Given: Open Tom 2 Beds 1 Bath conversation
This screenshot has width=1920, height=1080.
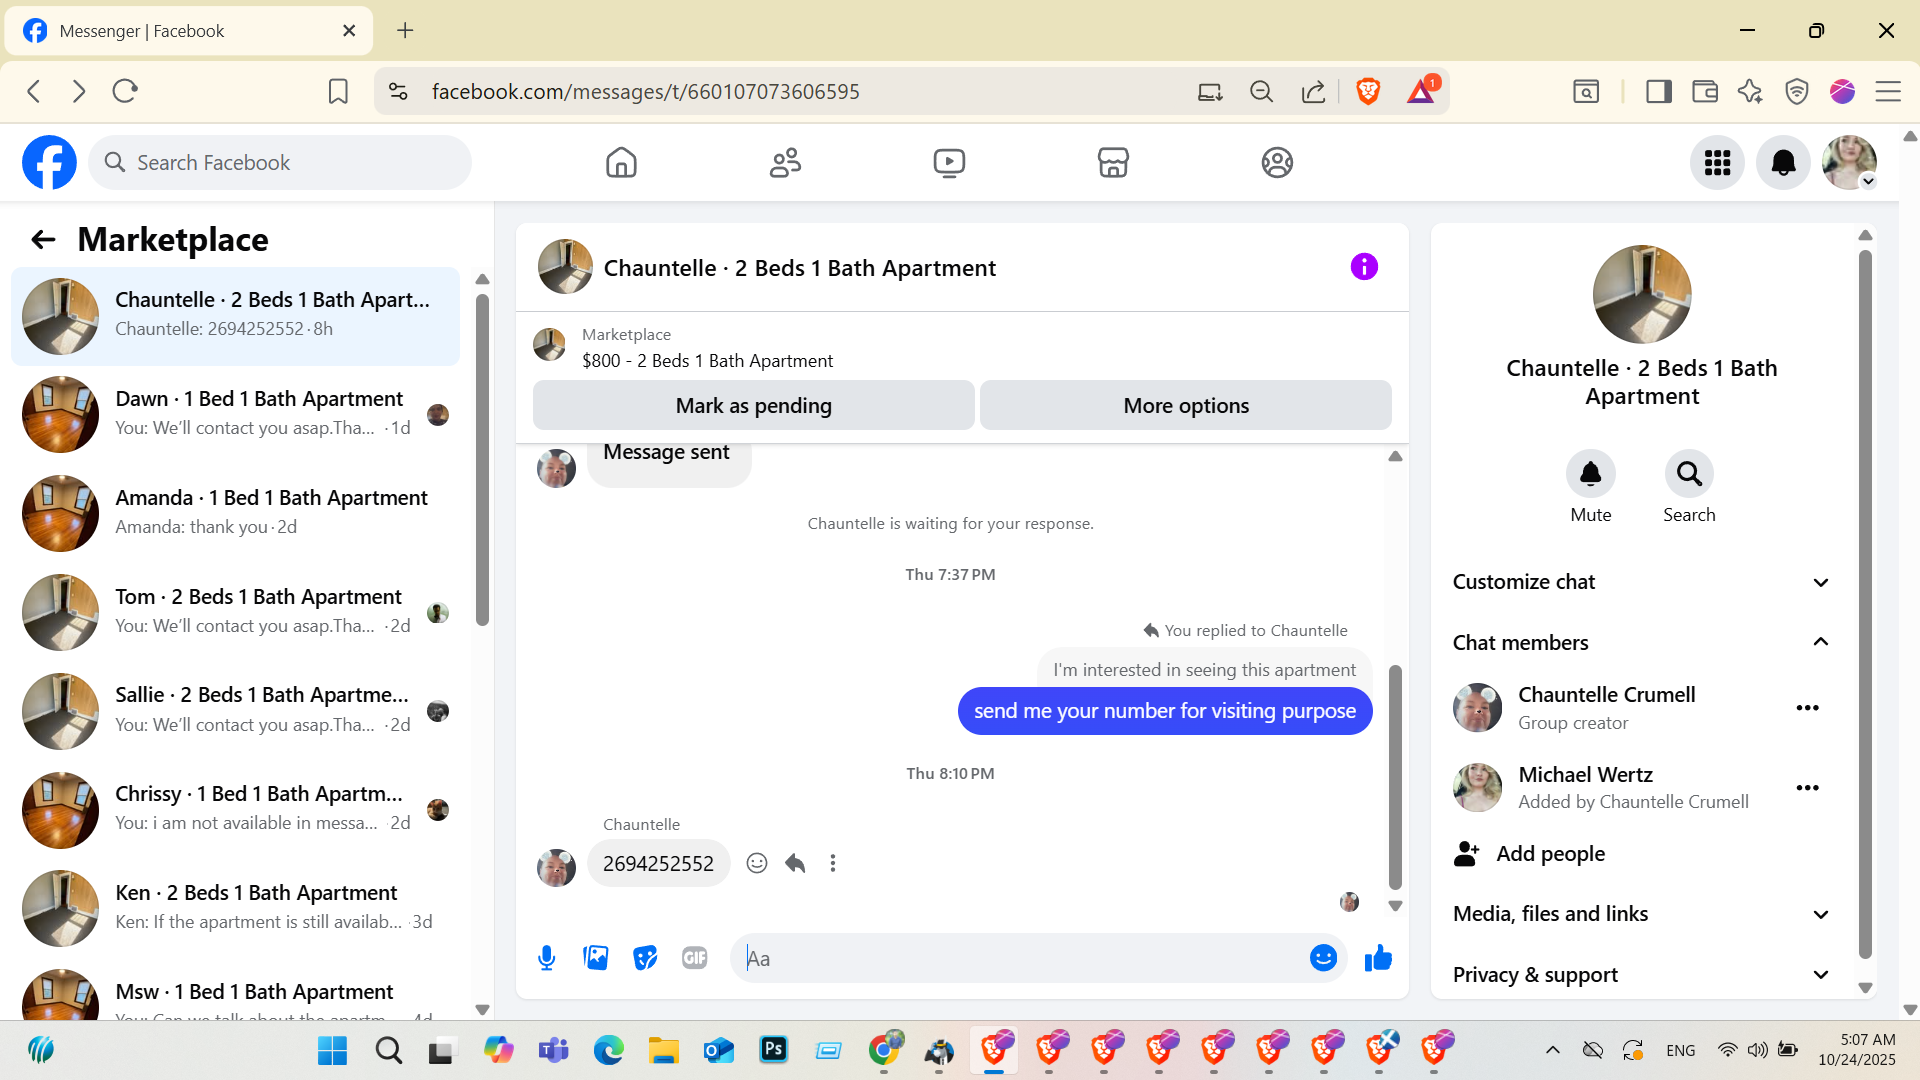Looking at the screenshot, I should 236,612.
